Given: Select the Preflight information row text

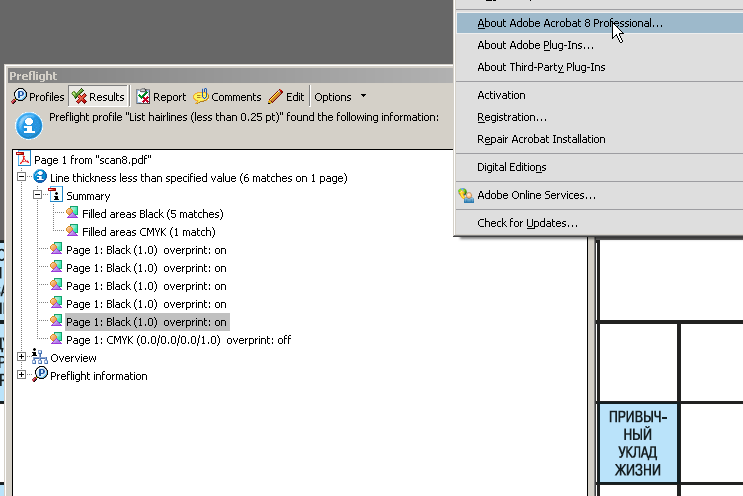Looking at the screenshot, I should coord(99,376).
